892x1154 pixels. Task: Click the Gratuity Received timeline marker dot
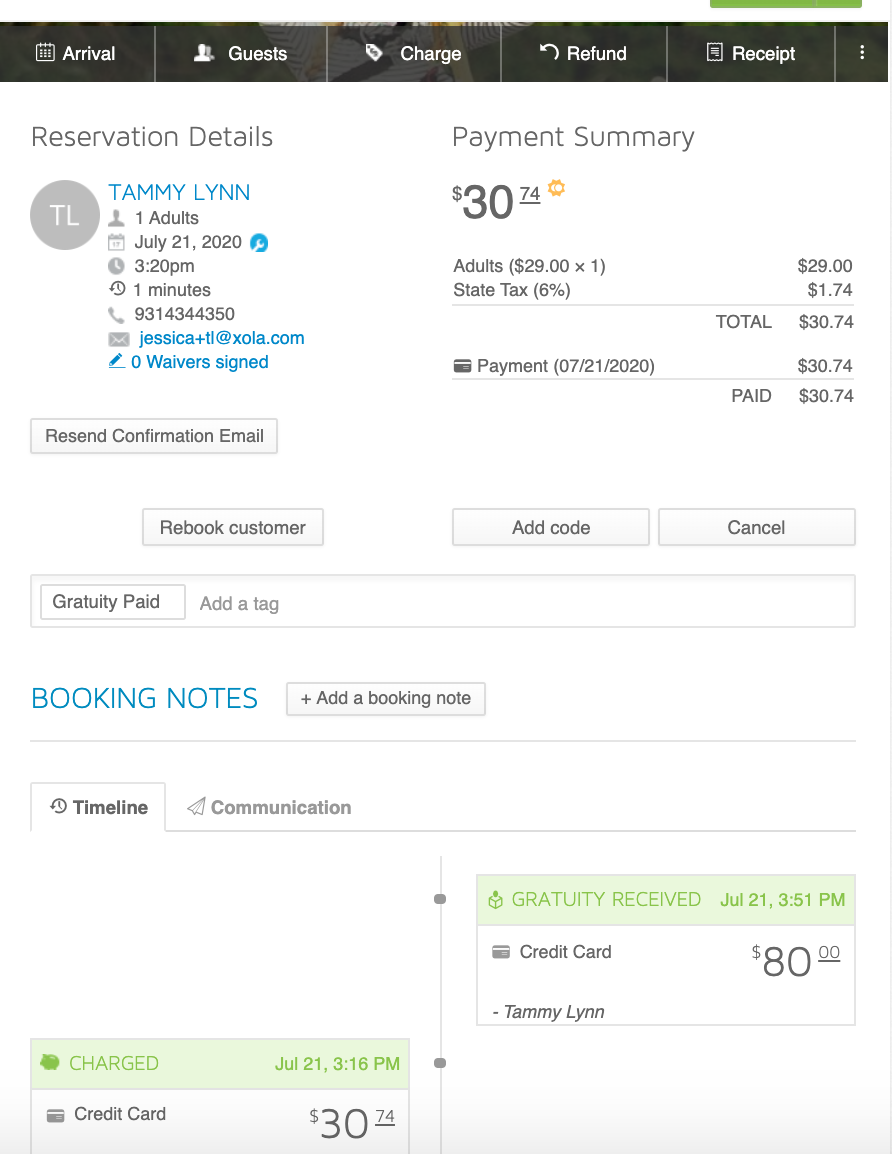click(x=440, y=899)
